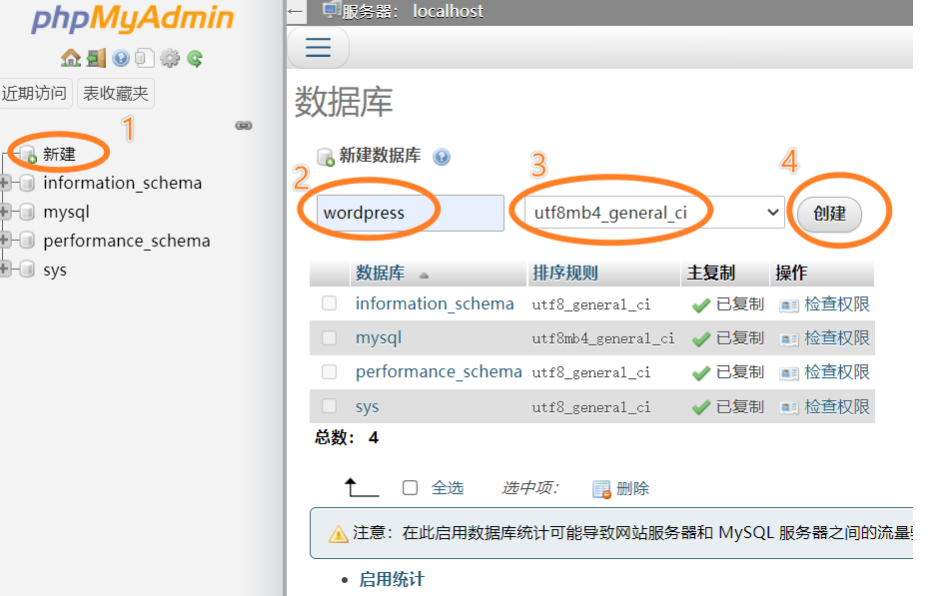Expand the mysql tree node
Image resolution: width=928 pixels, height=596 pixels.
(x=5, y=211)
